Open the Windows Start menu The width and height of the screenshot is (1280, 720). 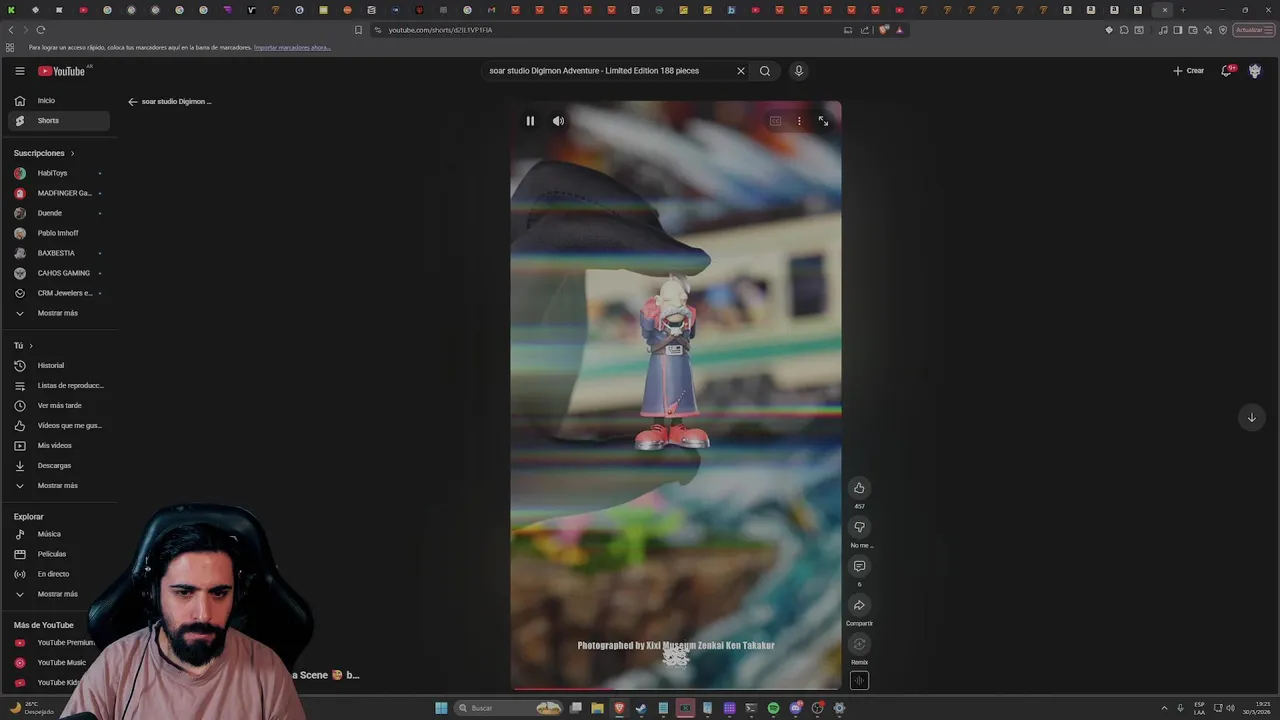point(441,708)
